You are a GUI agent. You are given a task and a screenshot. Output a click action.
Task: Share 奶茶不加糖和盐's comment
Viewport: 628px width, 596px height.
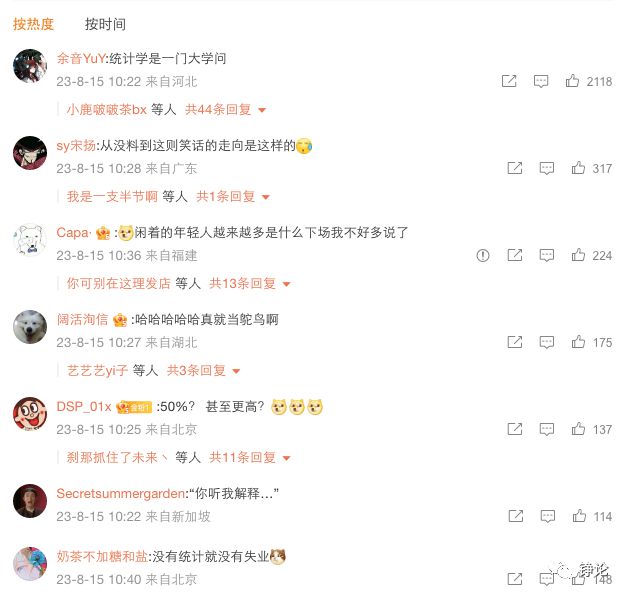click(515, 579)
